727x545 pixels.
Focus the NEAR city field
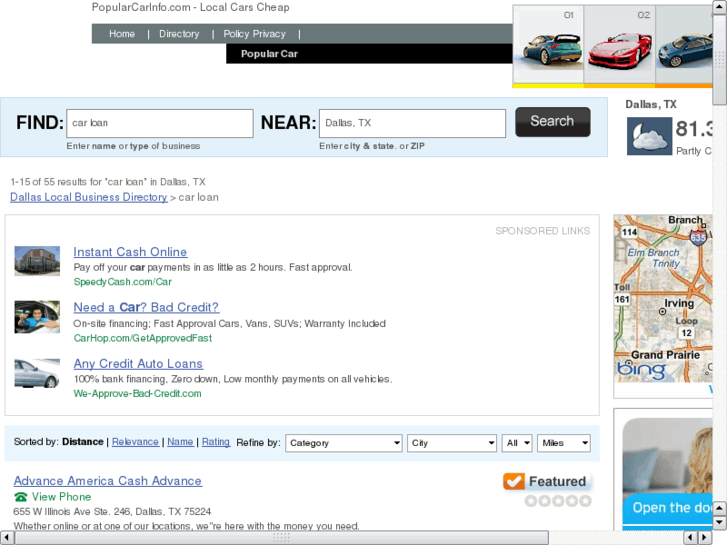tap(412, 123)
